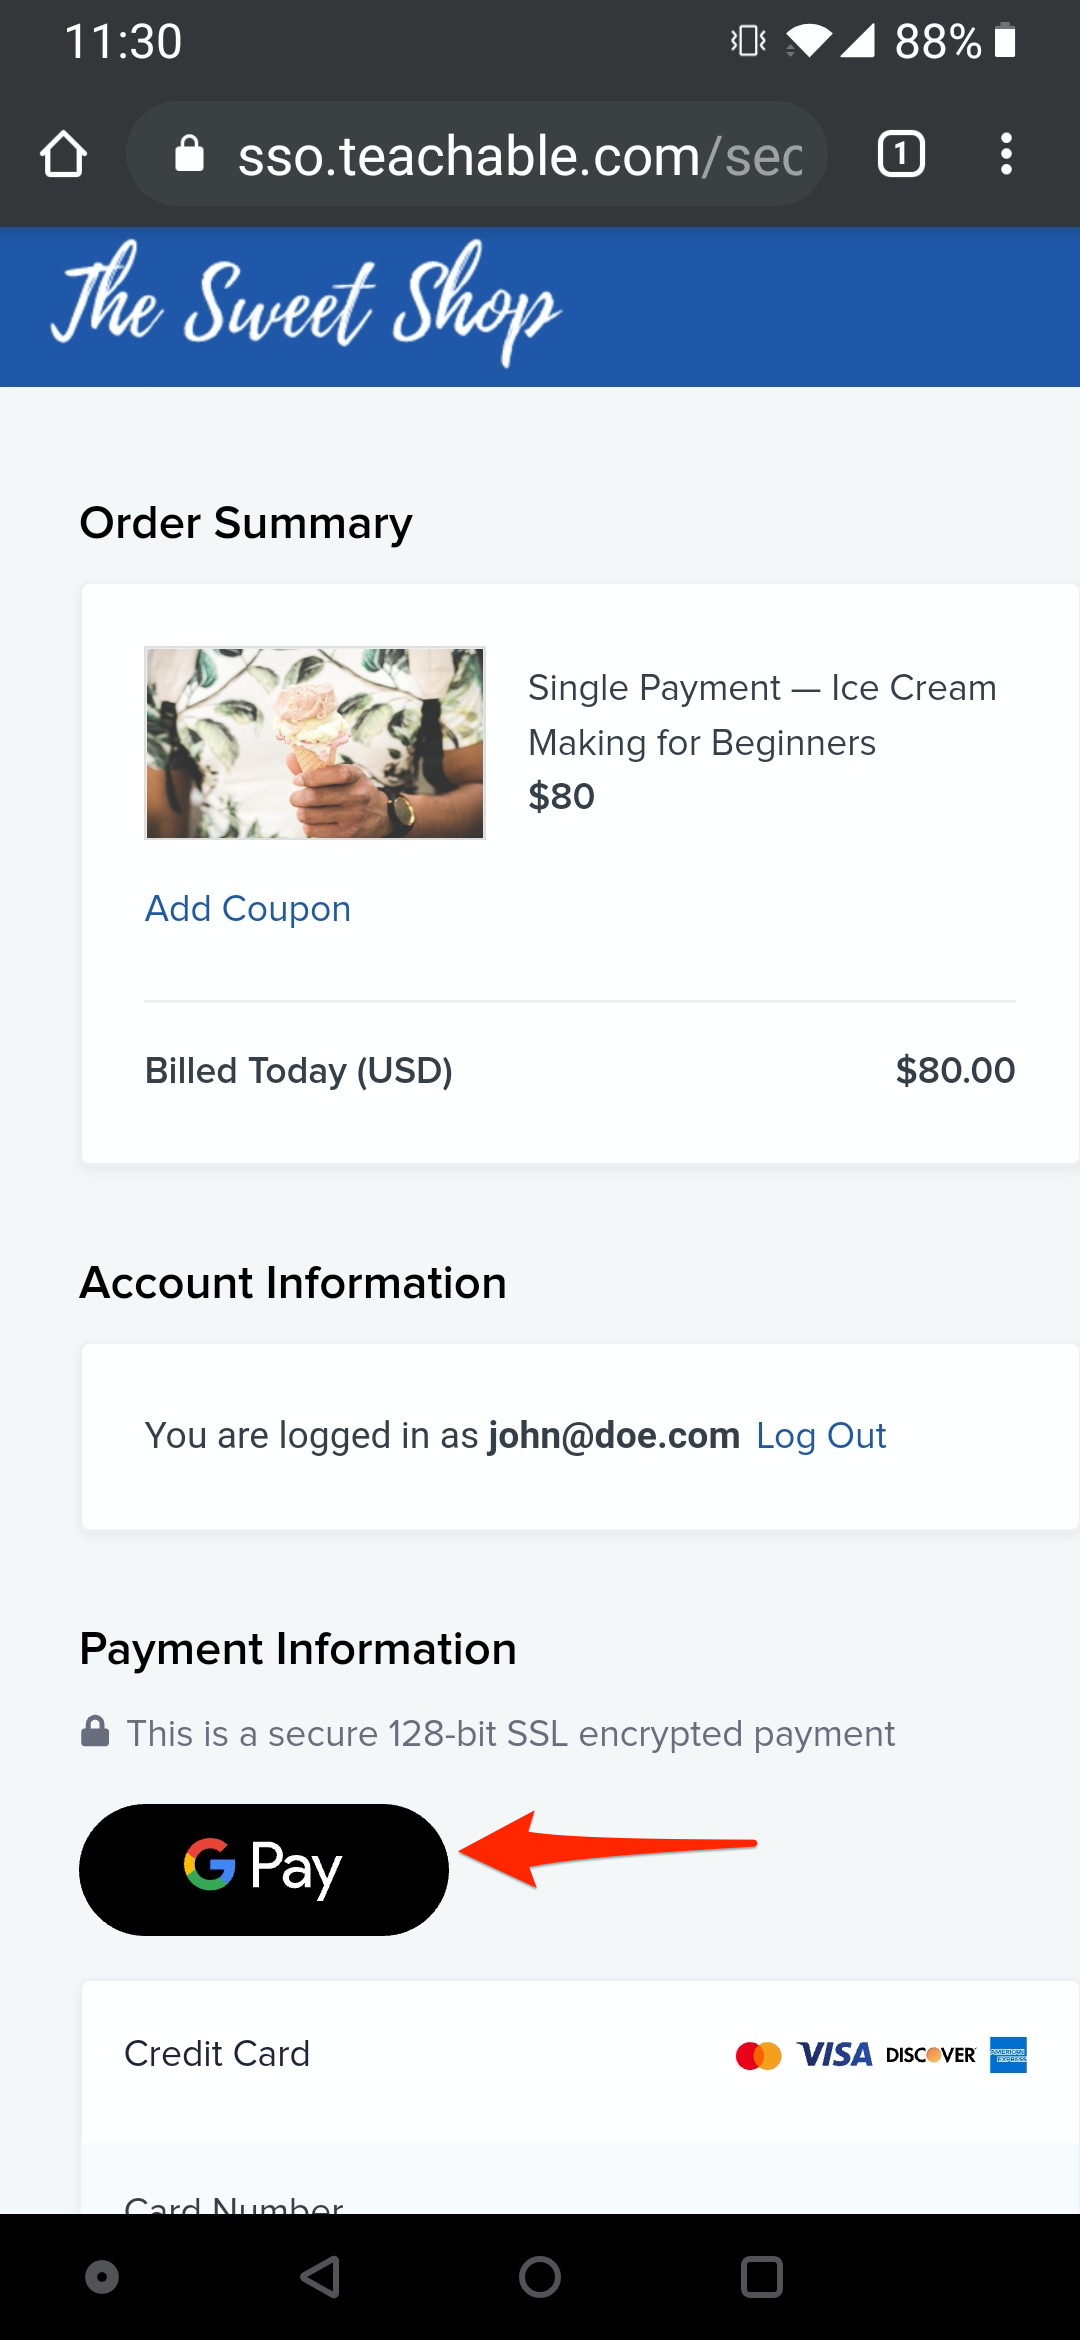Tap the Android back navigation button
This screenshot has width=1080, height=2340.
[x=321, y=2277]
